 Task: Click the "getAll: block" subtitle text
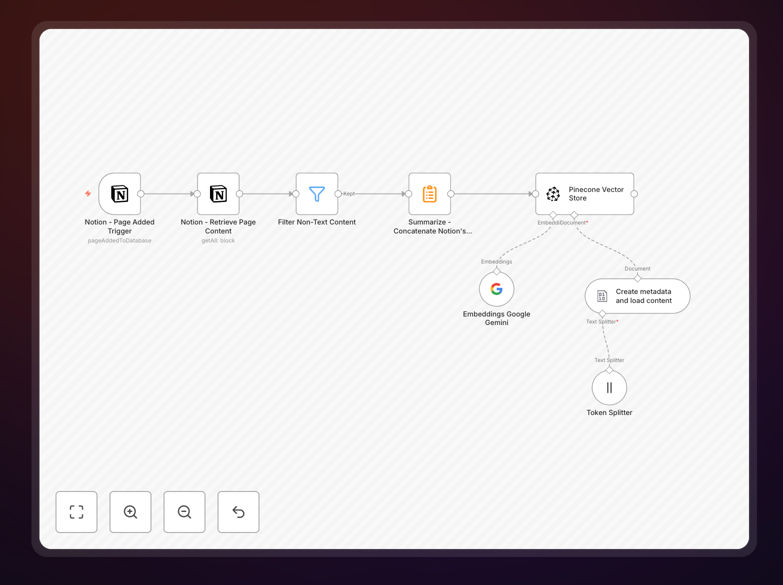(x=218, y=240)
